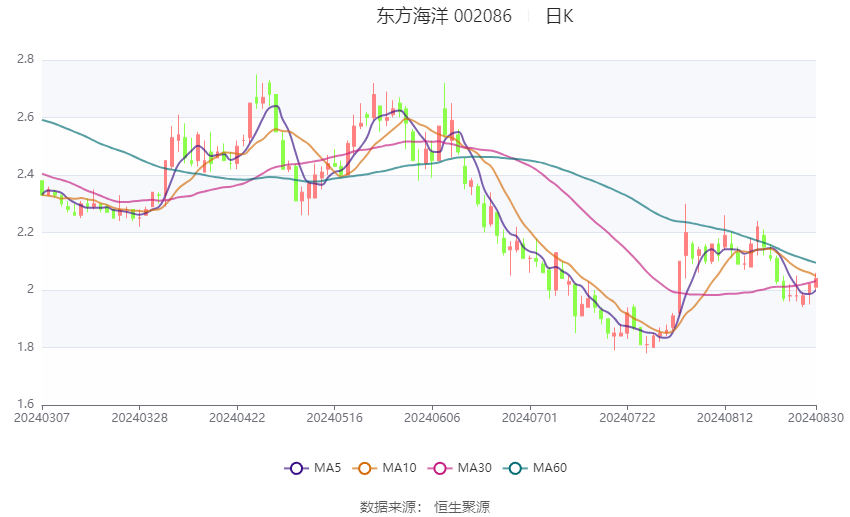
Task: Click the x-axis date label 20240516
Action: point(334,418)
